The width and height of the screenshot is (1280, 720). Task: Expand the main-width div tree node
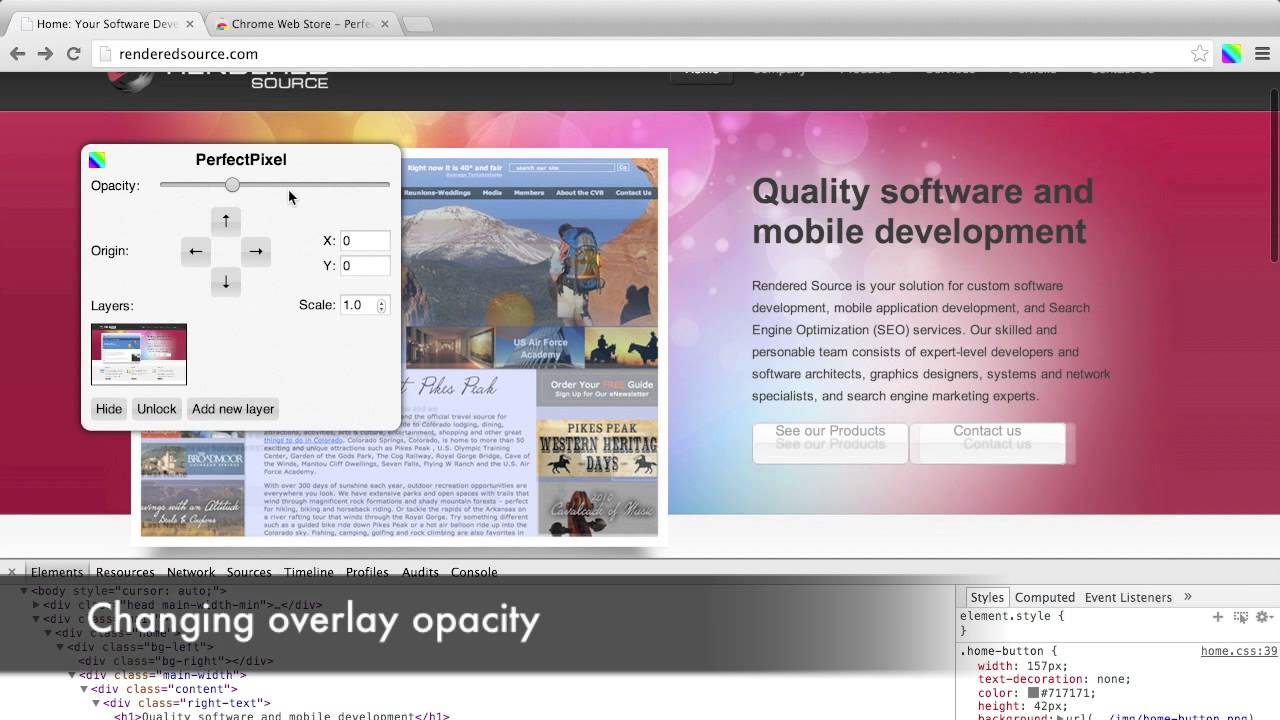tap(72, 675)
